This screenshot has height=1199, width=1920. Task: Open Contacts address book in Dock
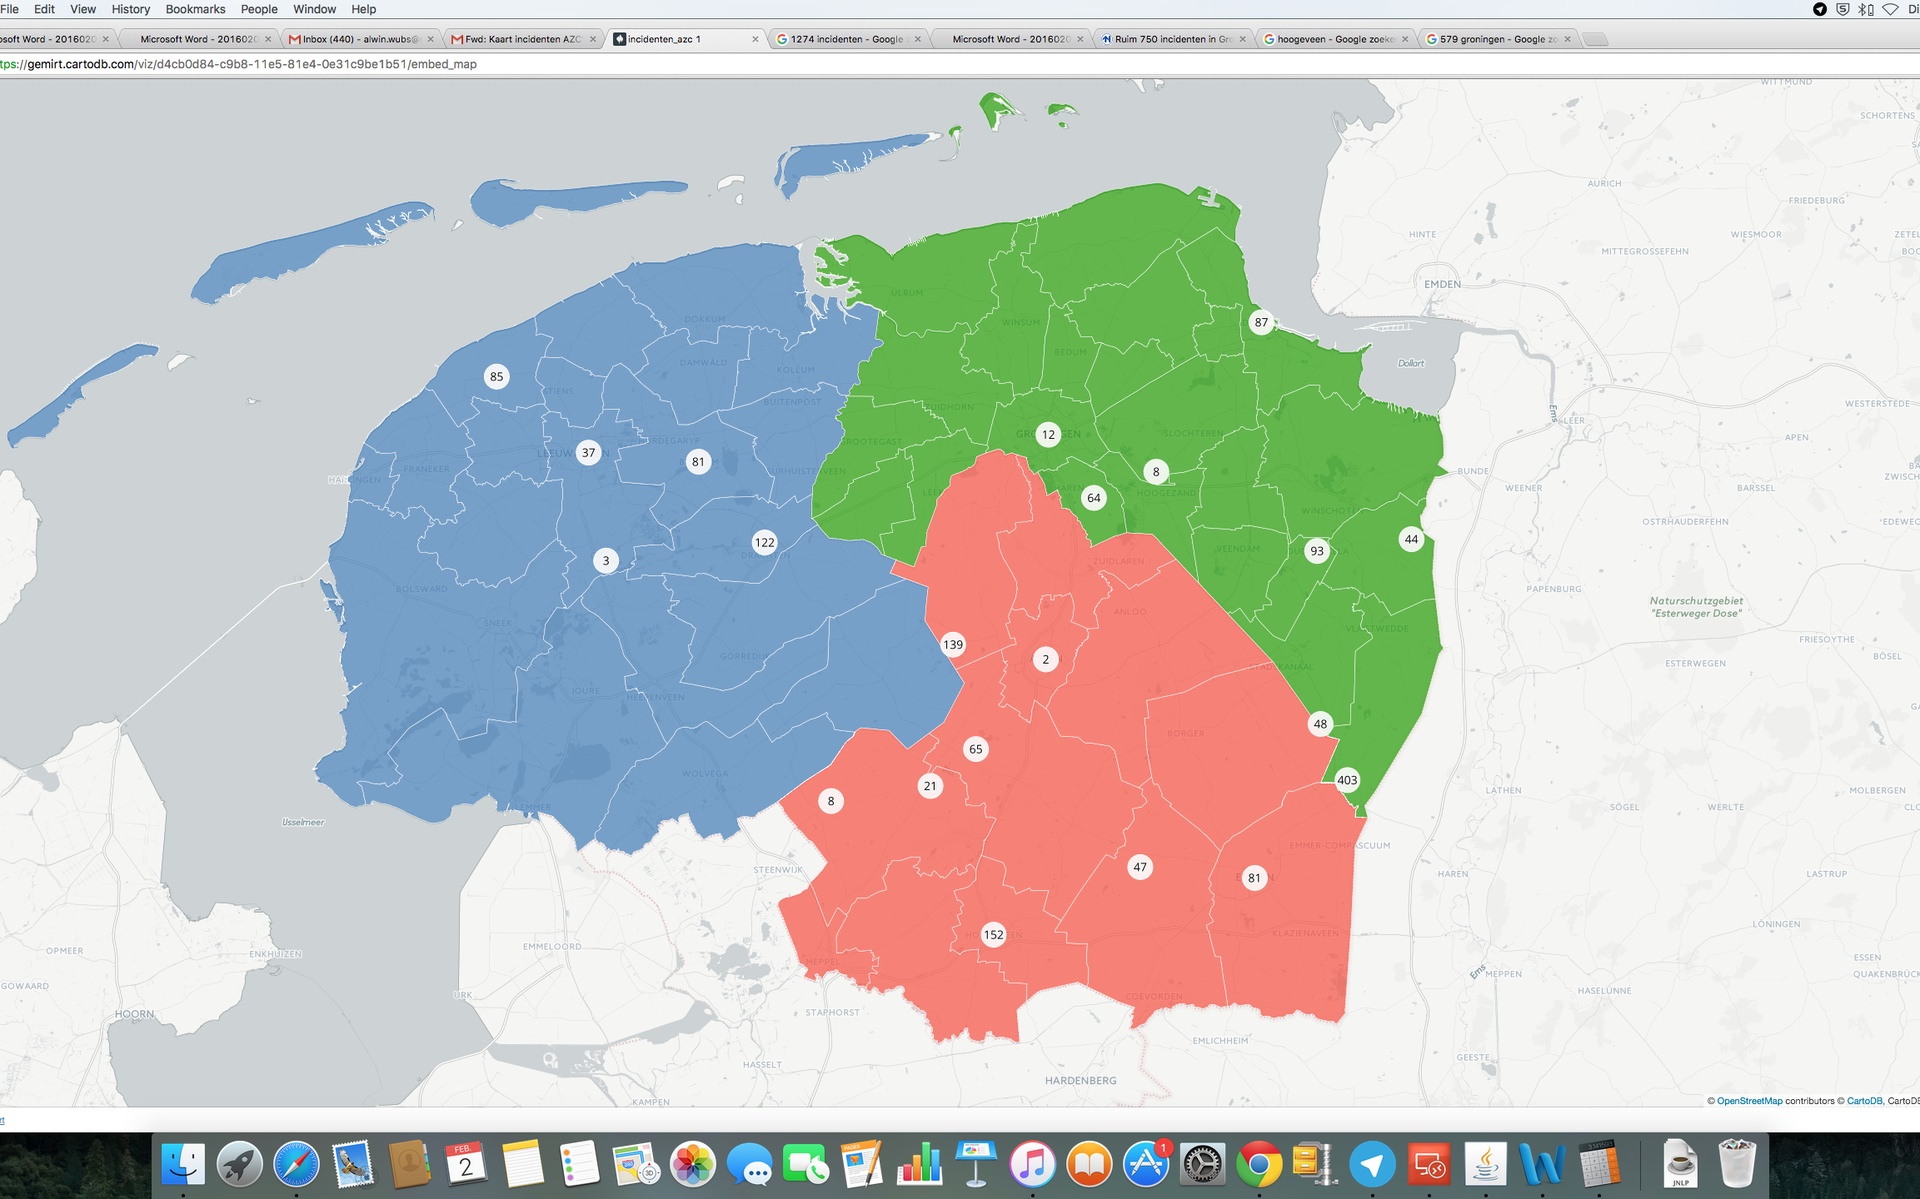409,1164
